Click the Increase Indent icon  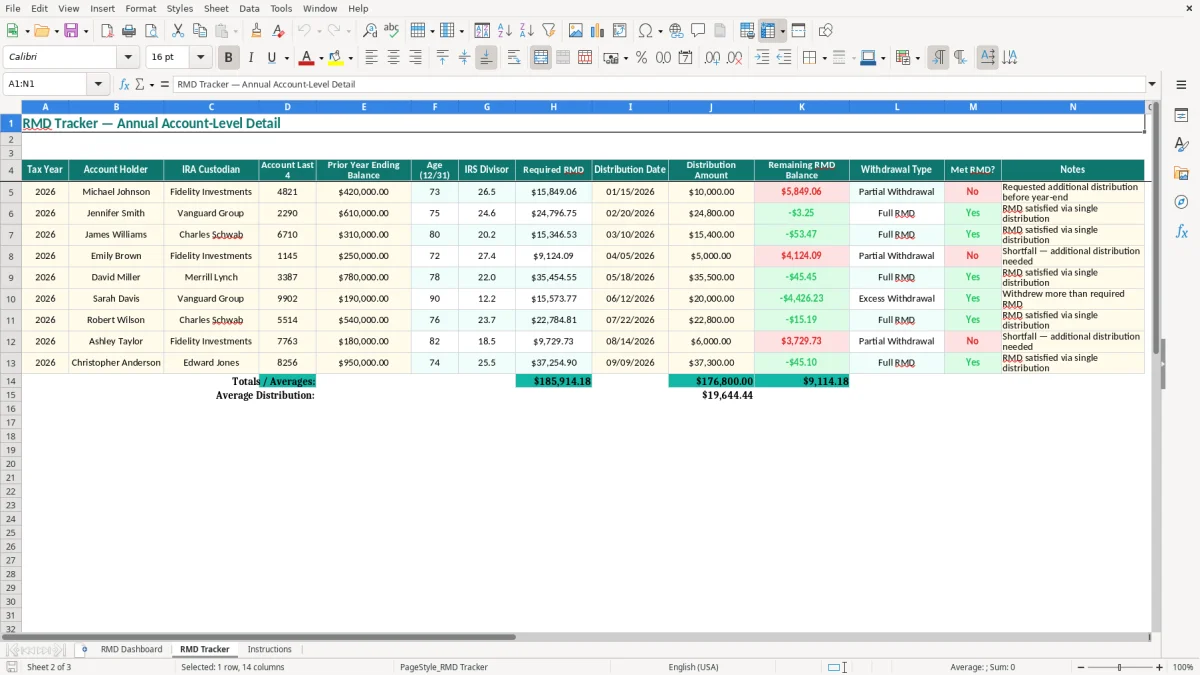pos(762,58)
